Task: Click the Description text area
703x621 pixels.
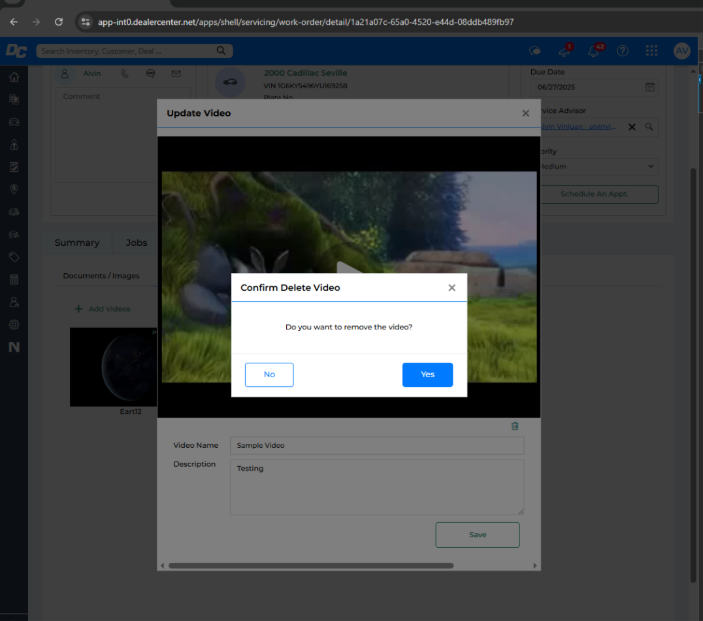Action: point(377,487)
